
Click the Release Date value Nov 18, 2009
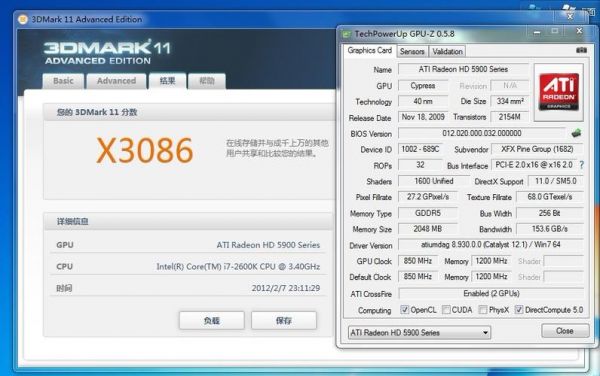click(423, 117)
